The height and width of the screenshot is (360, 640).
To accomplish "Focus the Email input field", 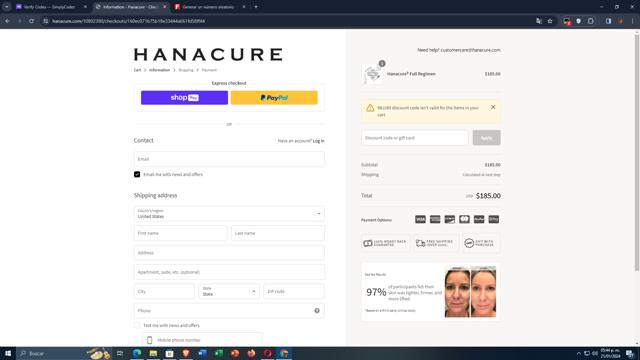I will [x=229, y=159].
